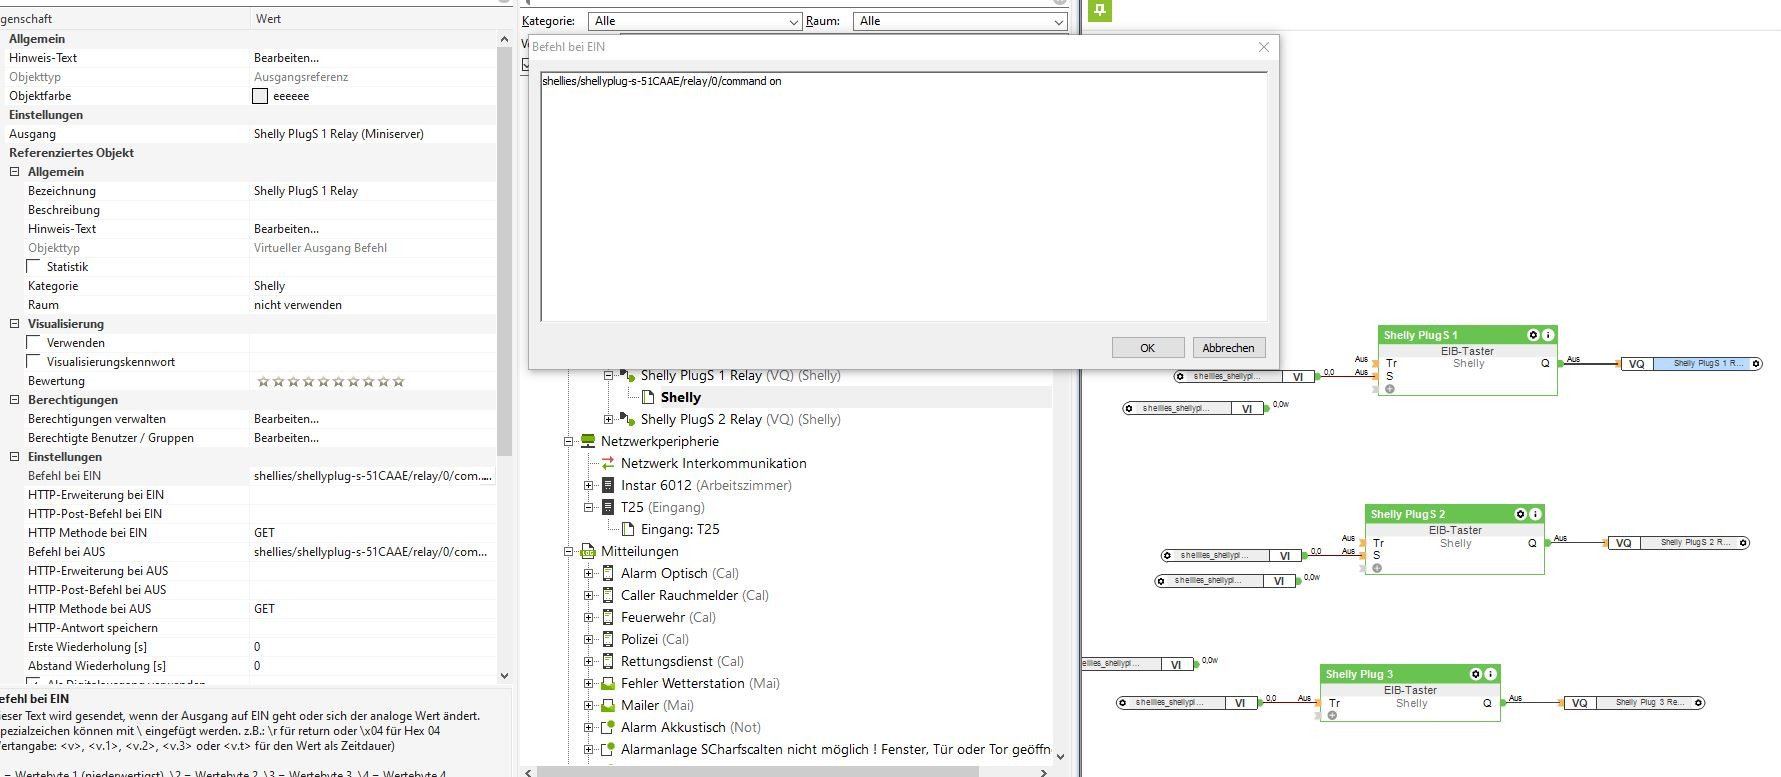Screen dimensions: 1781x777
Task: Click the Eingang: T25 document icon
Action: pyautogui.click(x=628, y=529)
